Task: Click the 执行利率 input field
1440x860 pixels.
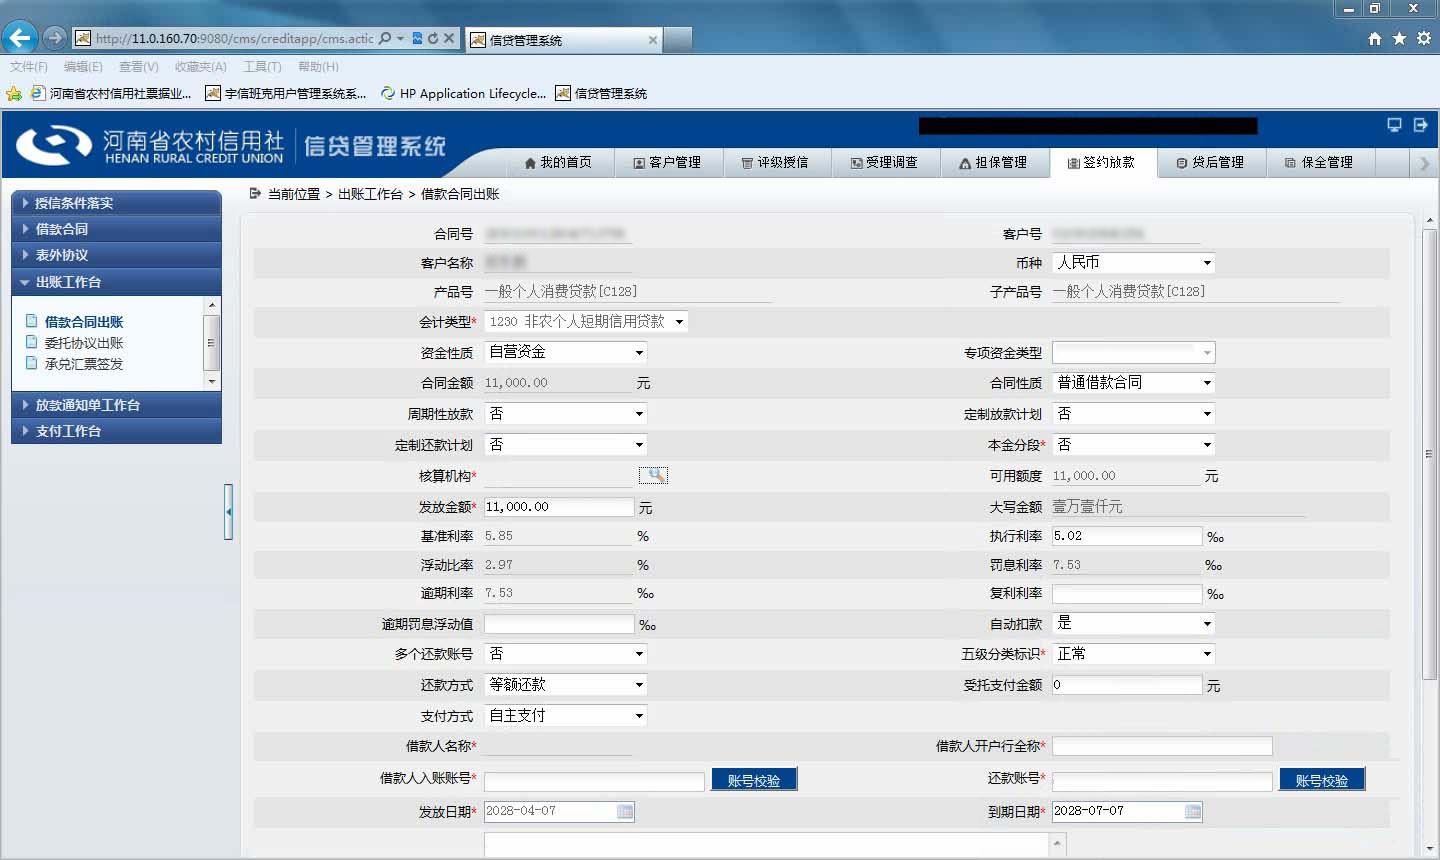Action: 1127,536
